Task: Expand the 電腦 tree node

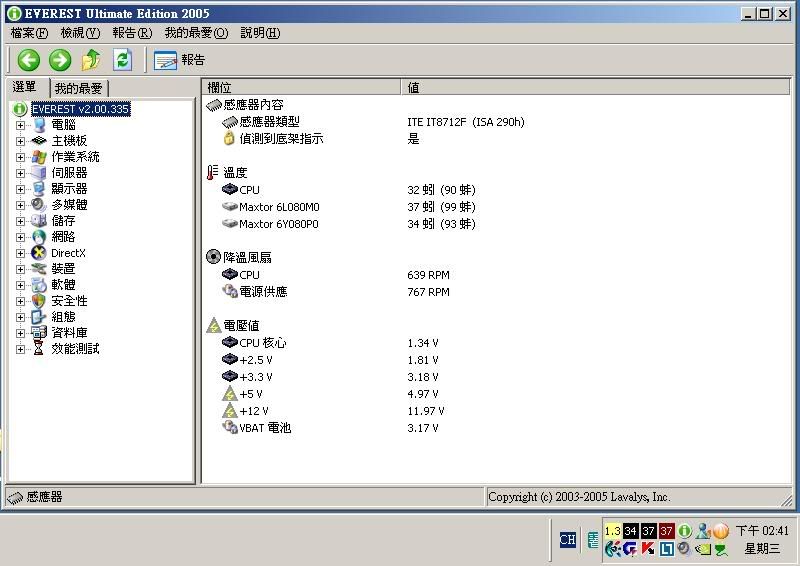Action: 20,125
